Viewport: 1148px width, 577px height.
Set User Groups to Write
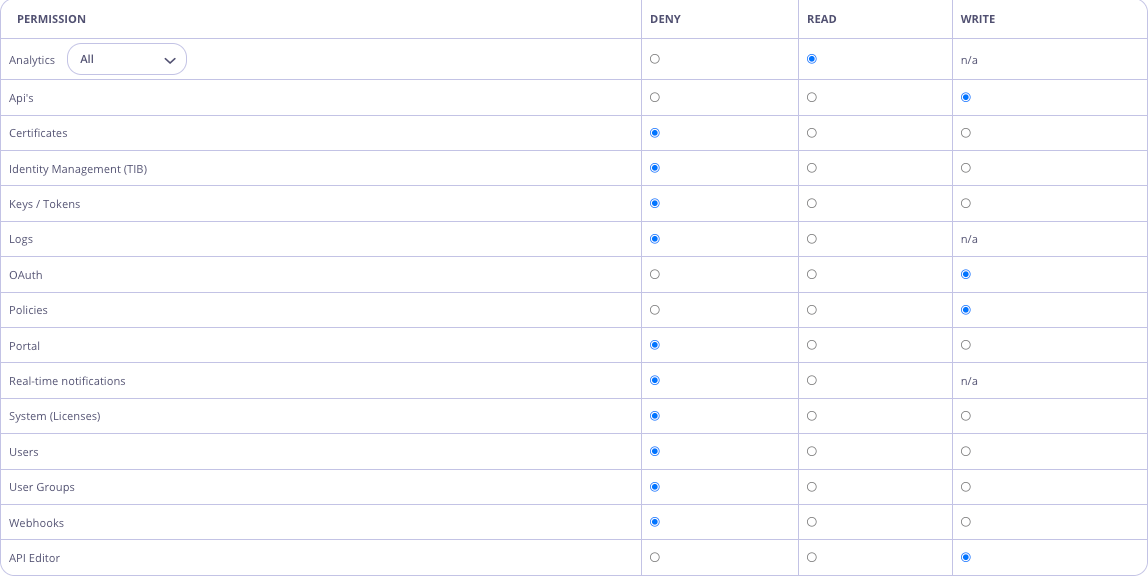pyautogui.click(x=966, y=486)
